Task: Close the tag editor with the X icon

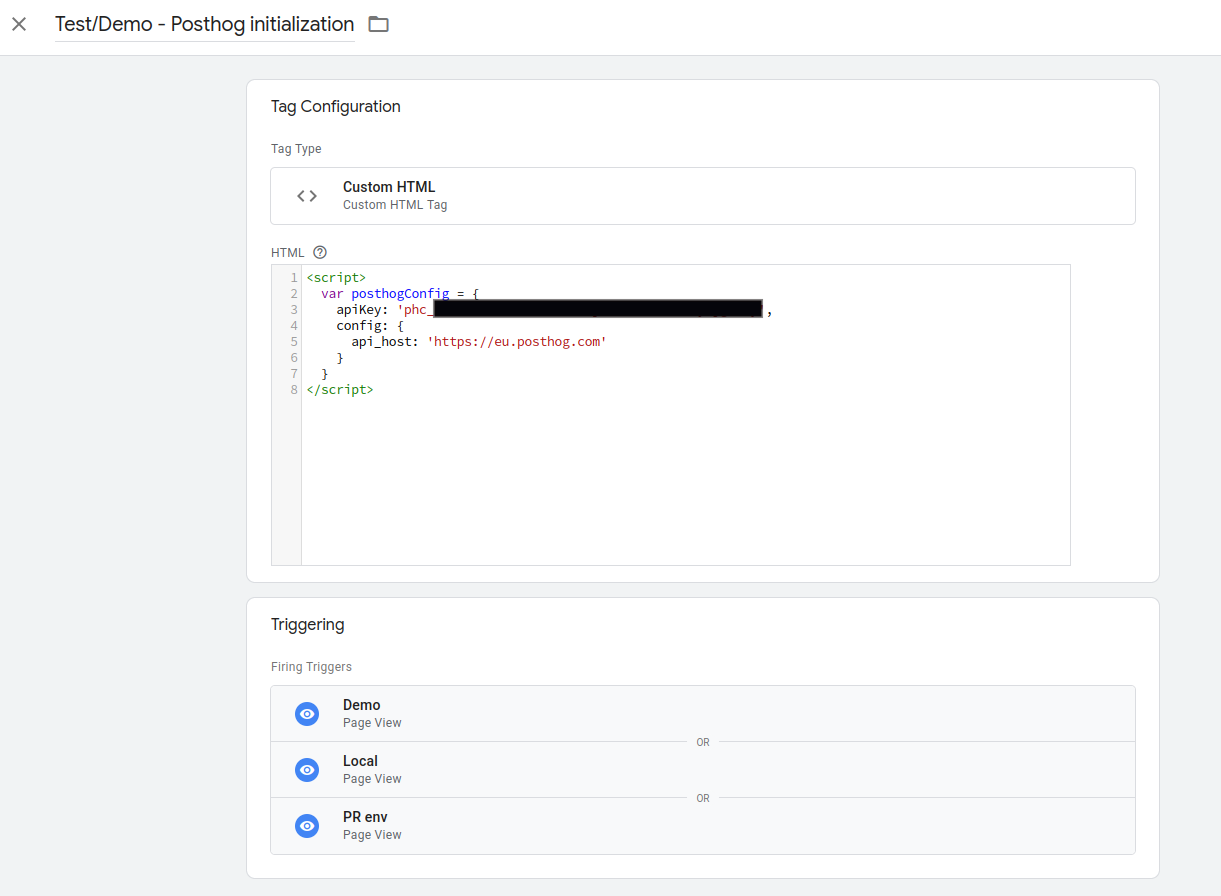Action: tap(19, 24)
